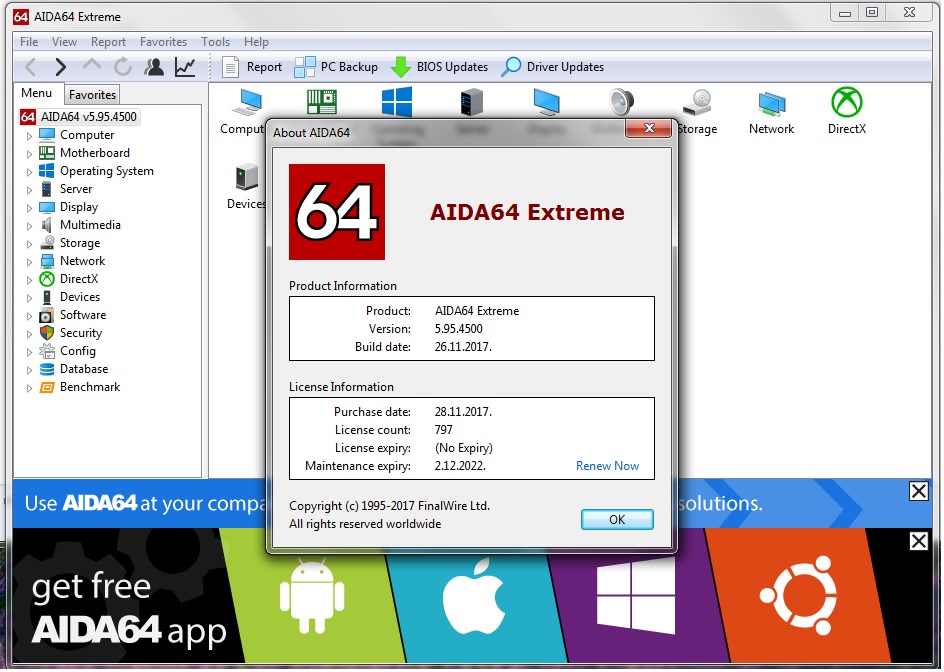Expand the Software tree node arrow
The image size is (944, 672).
[29, 316]
